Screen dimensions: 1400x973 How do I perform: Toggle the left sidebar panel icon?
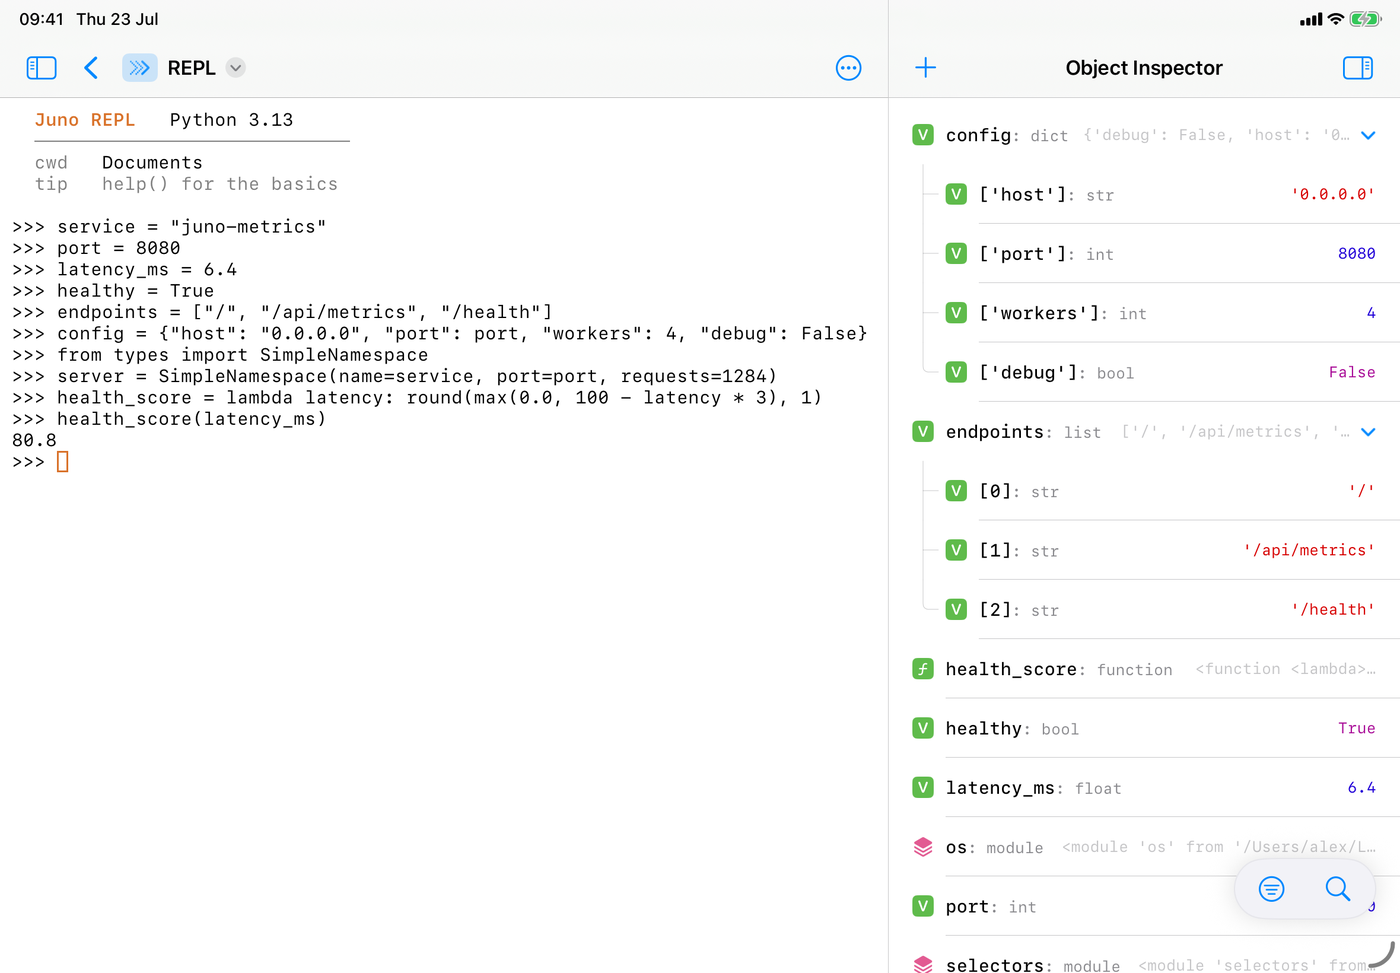(x=41, y=68)
